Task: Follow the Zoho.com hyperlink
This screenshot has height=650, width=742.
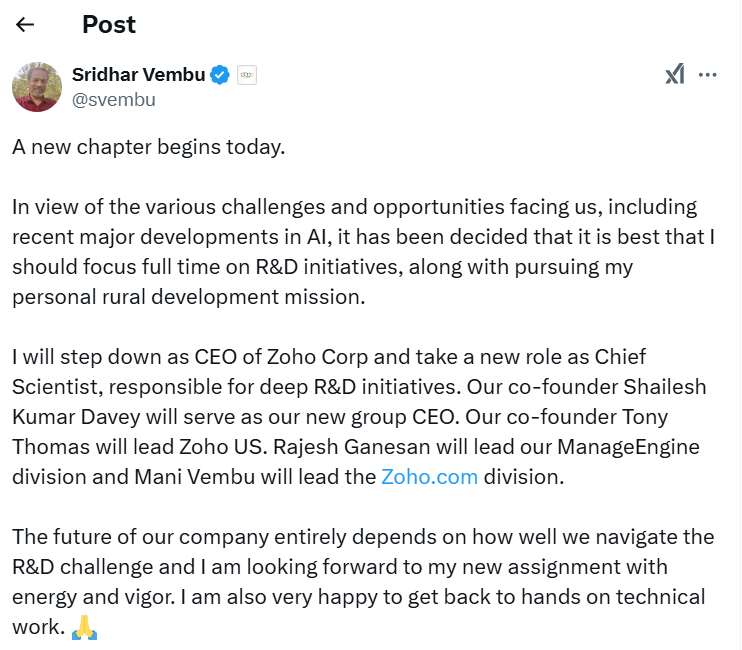Action: (x=430, y=477)
